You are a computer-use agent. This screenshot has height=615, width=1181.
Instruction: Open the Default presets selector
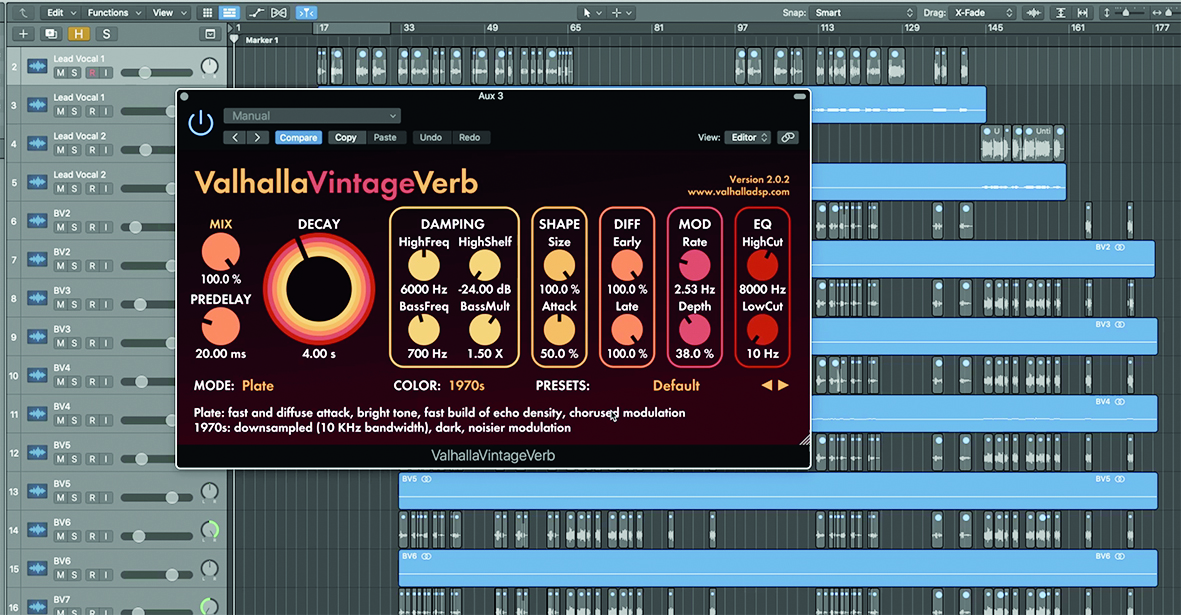click(676, 385)
